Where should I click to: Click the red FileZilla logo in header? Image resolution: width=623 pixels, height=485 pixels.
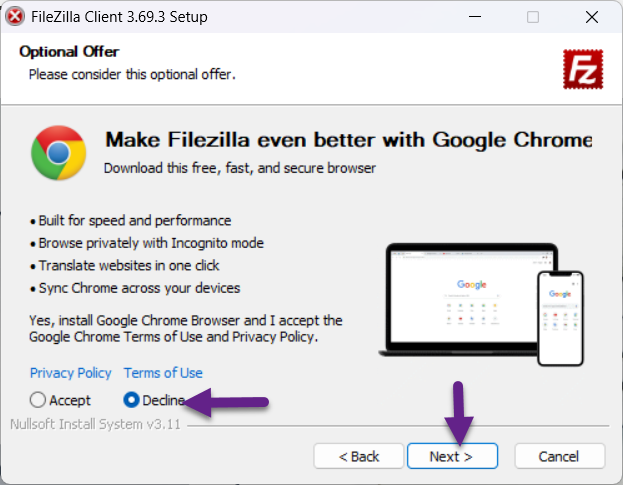(x=581, y=69)
